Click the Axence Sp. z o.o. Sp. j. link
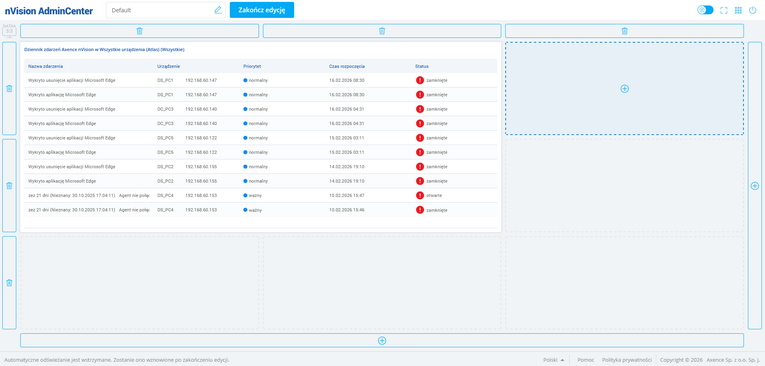Screen dimensions: 765x366 (x=733, y=360)
